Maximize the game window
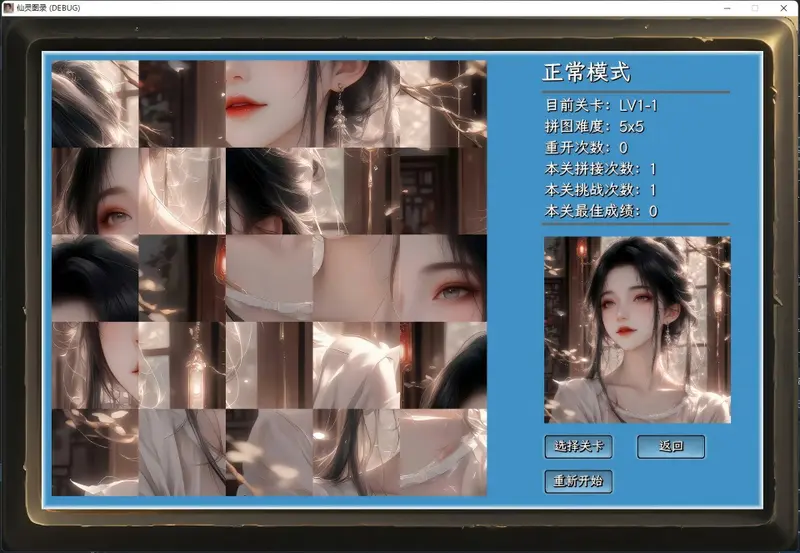The image size is (800, 553). [755, 8]
